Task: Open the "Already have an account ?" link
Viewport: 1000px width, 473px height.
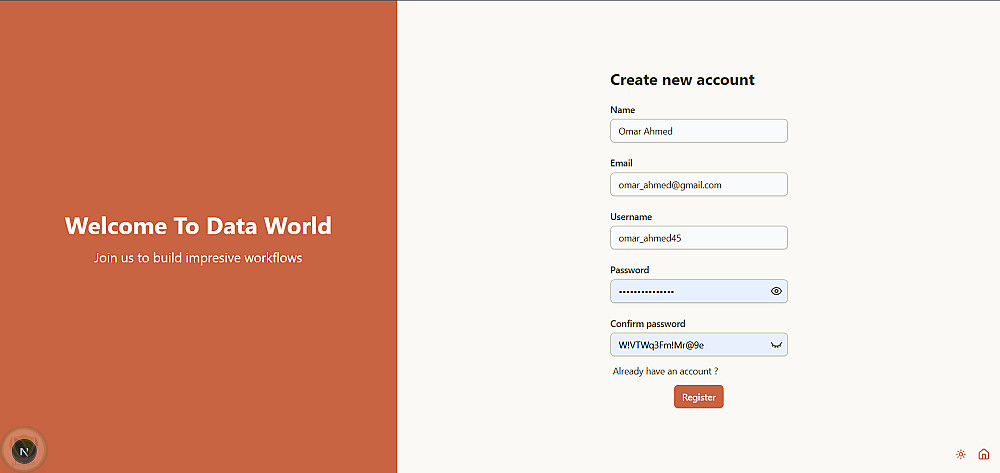Action: click(x=665, y=371)
